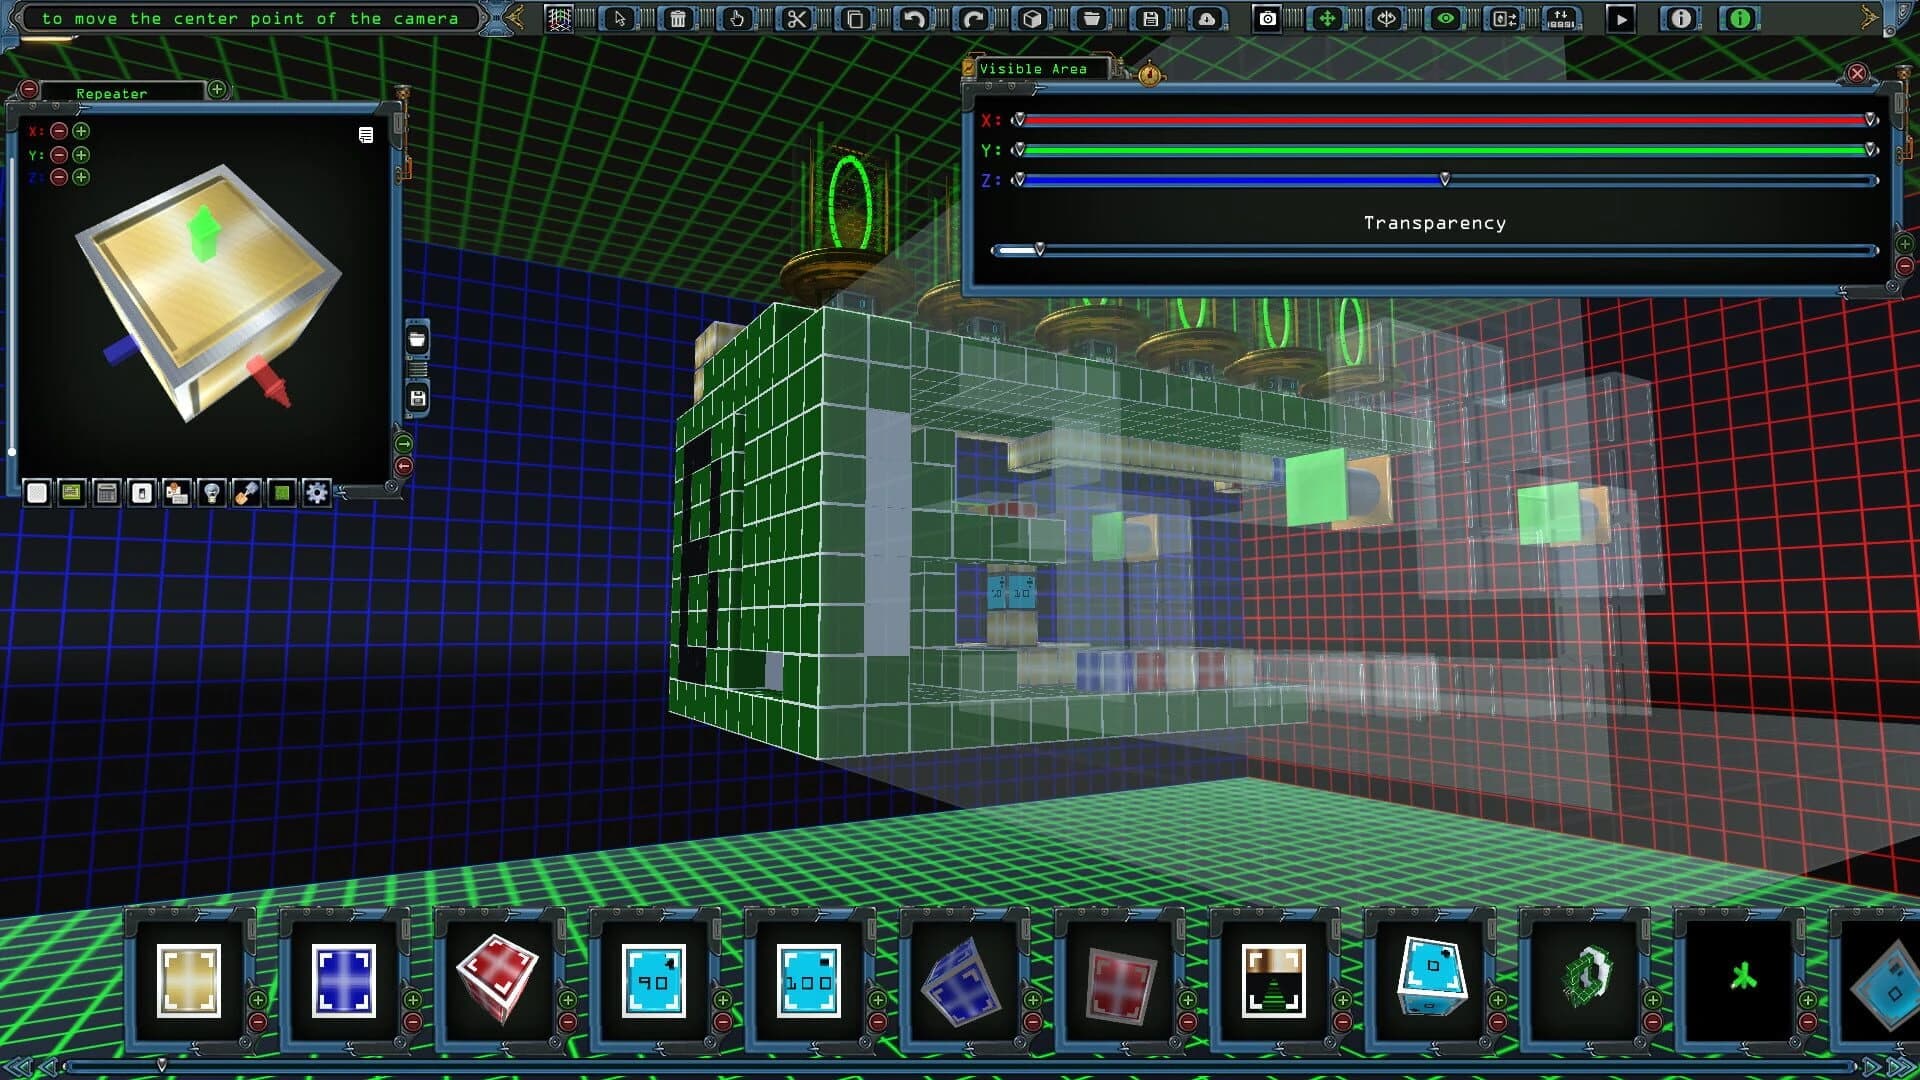Open the camera screenshot tool
Viewport: 1920px width, 1080px height.
tap(1267, 17)
